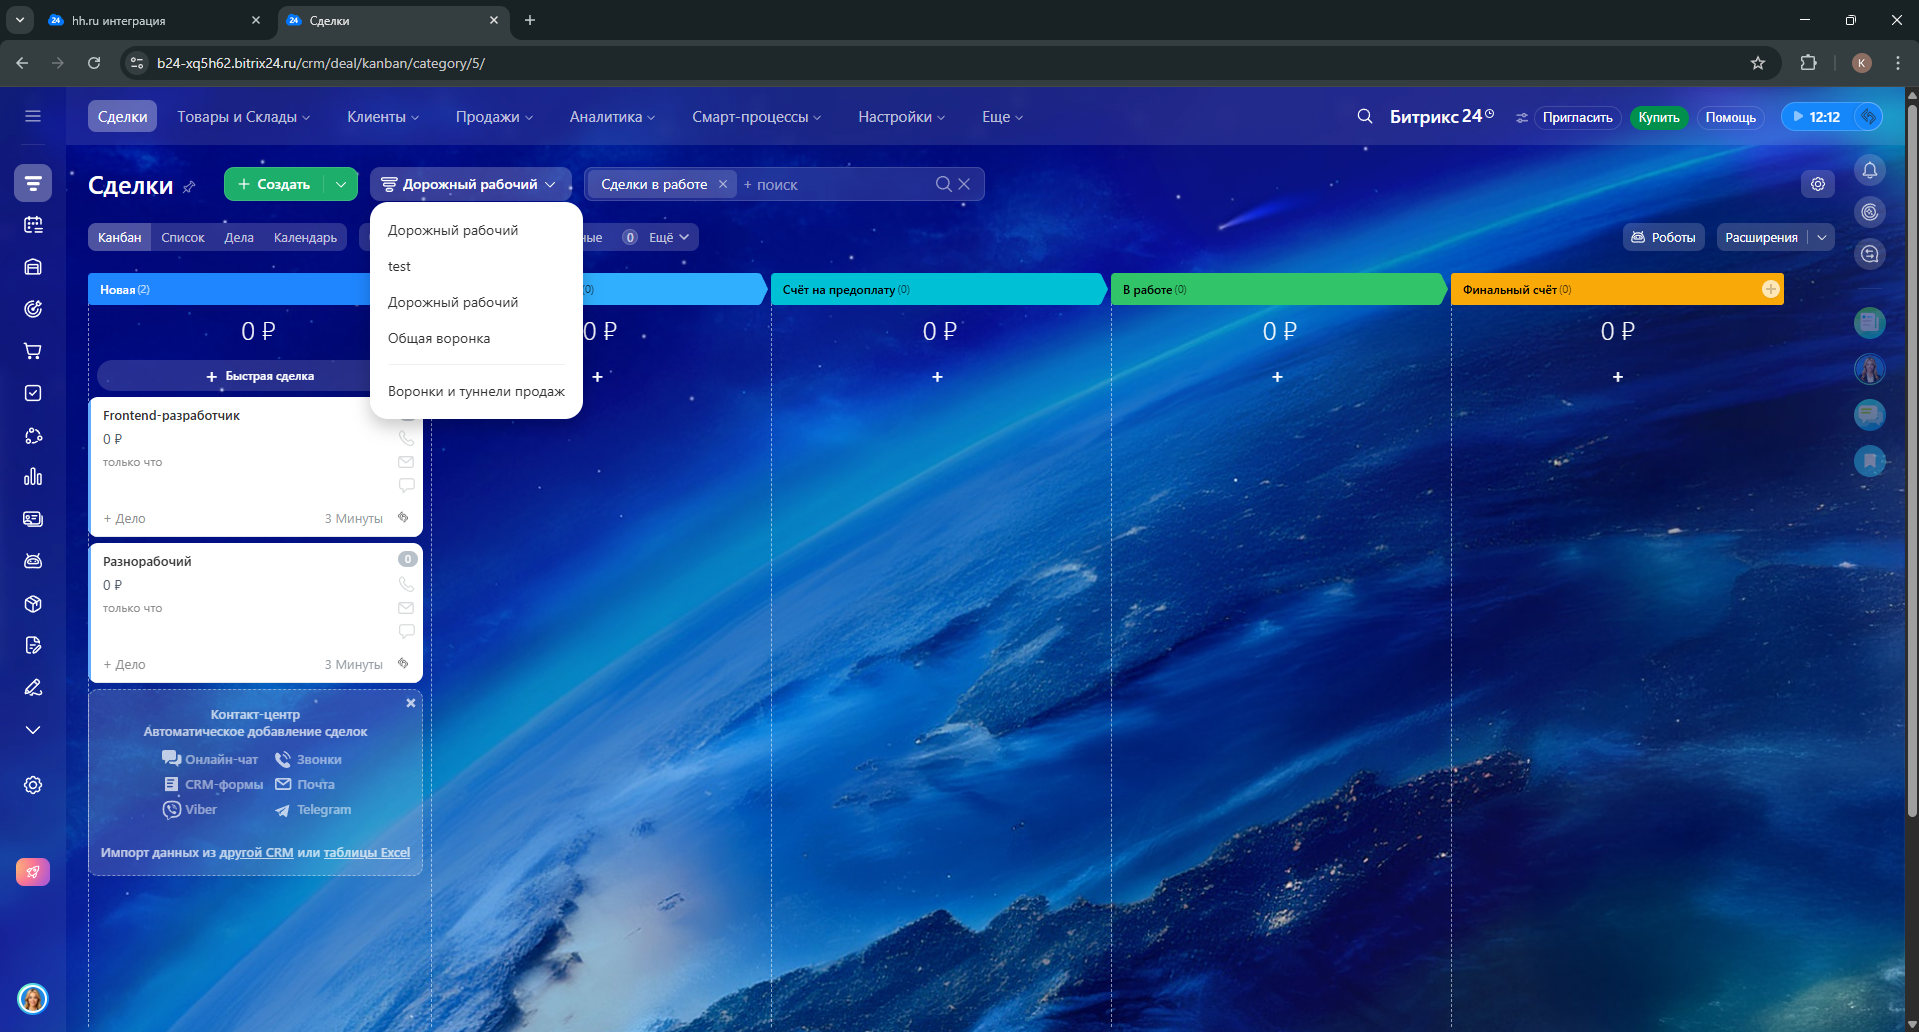Screen dimensions: 1919x1032
Task: Remove the 'Сделки в работе' filter chip
Action: point(722,184)
